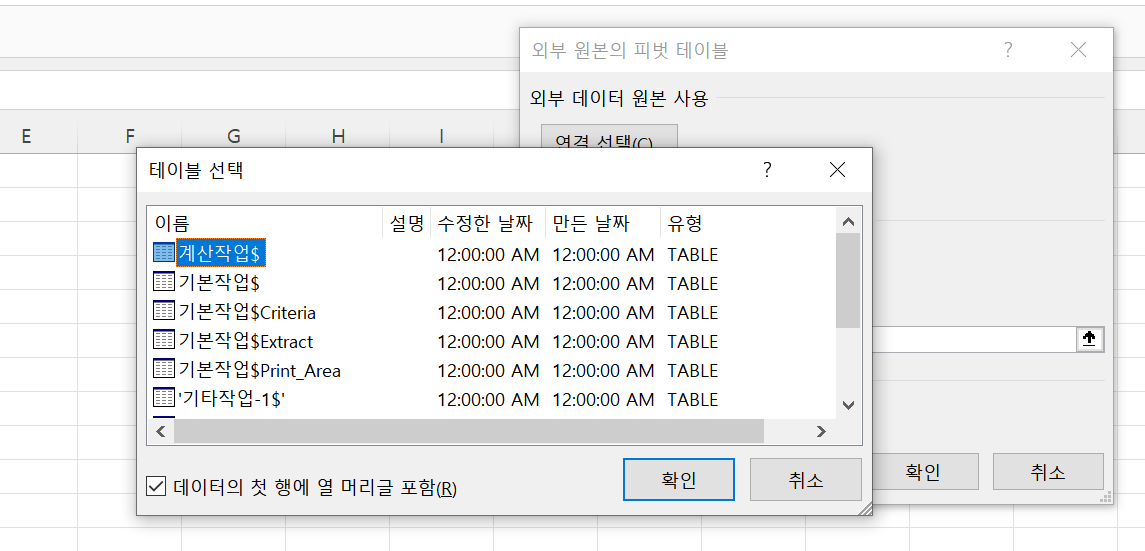The width and height of the screenshot is (1145, 551).
Task: Select the 기본작업$Extract table row
Action: 246,341
